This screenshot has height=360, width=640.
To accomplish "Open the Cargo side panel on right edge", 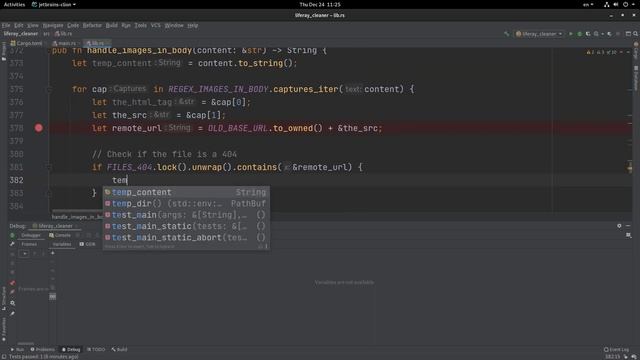I will [636, 50].
